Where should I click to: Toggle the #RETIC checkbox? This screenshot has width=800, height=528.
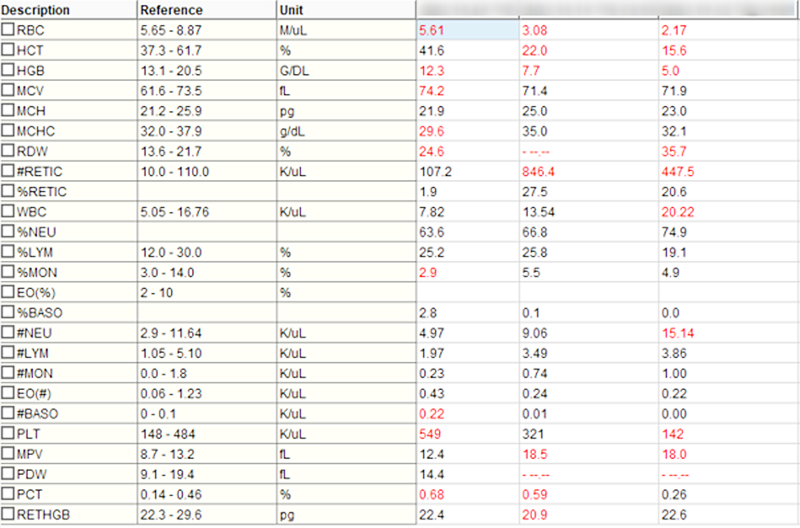coord(9,171)
